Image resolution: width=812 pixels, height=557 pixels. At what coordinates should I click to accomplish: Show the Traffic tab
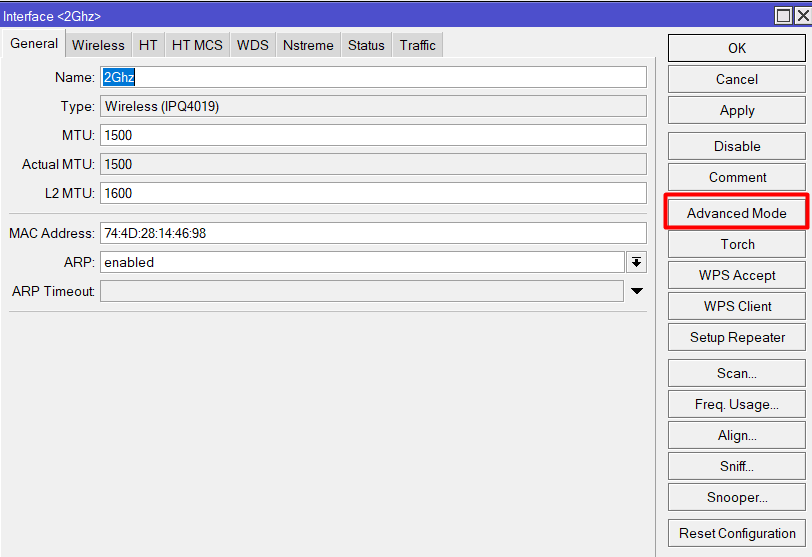point(417,45)
